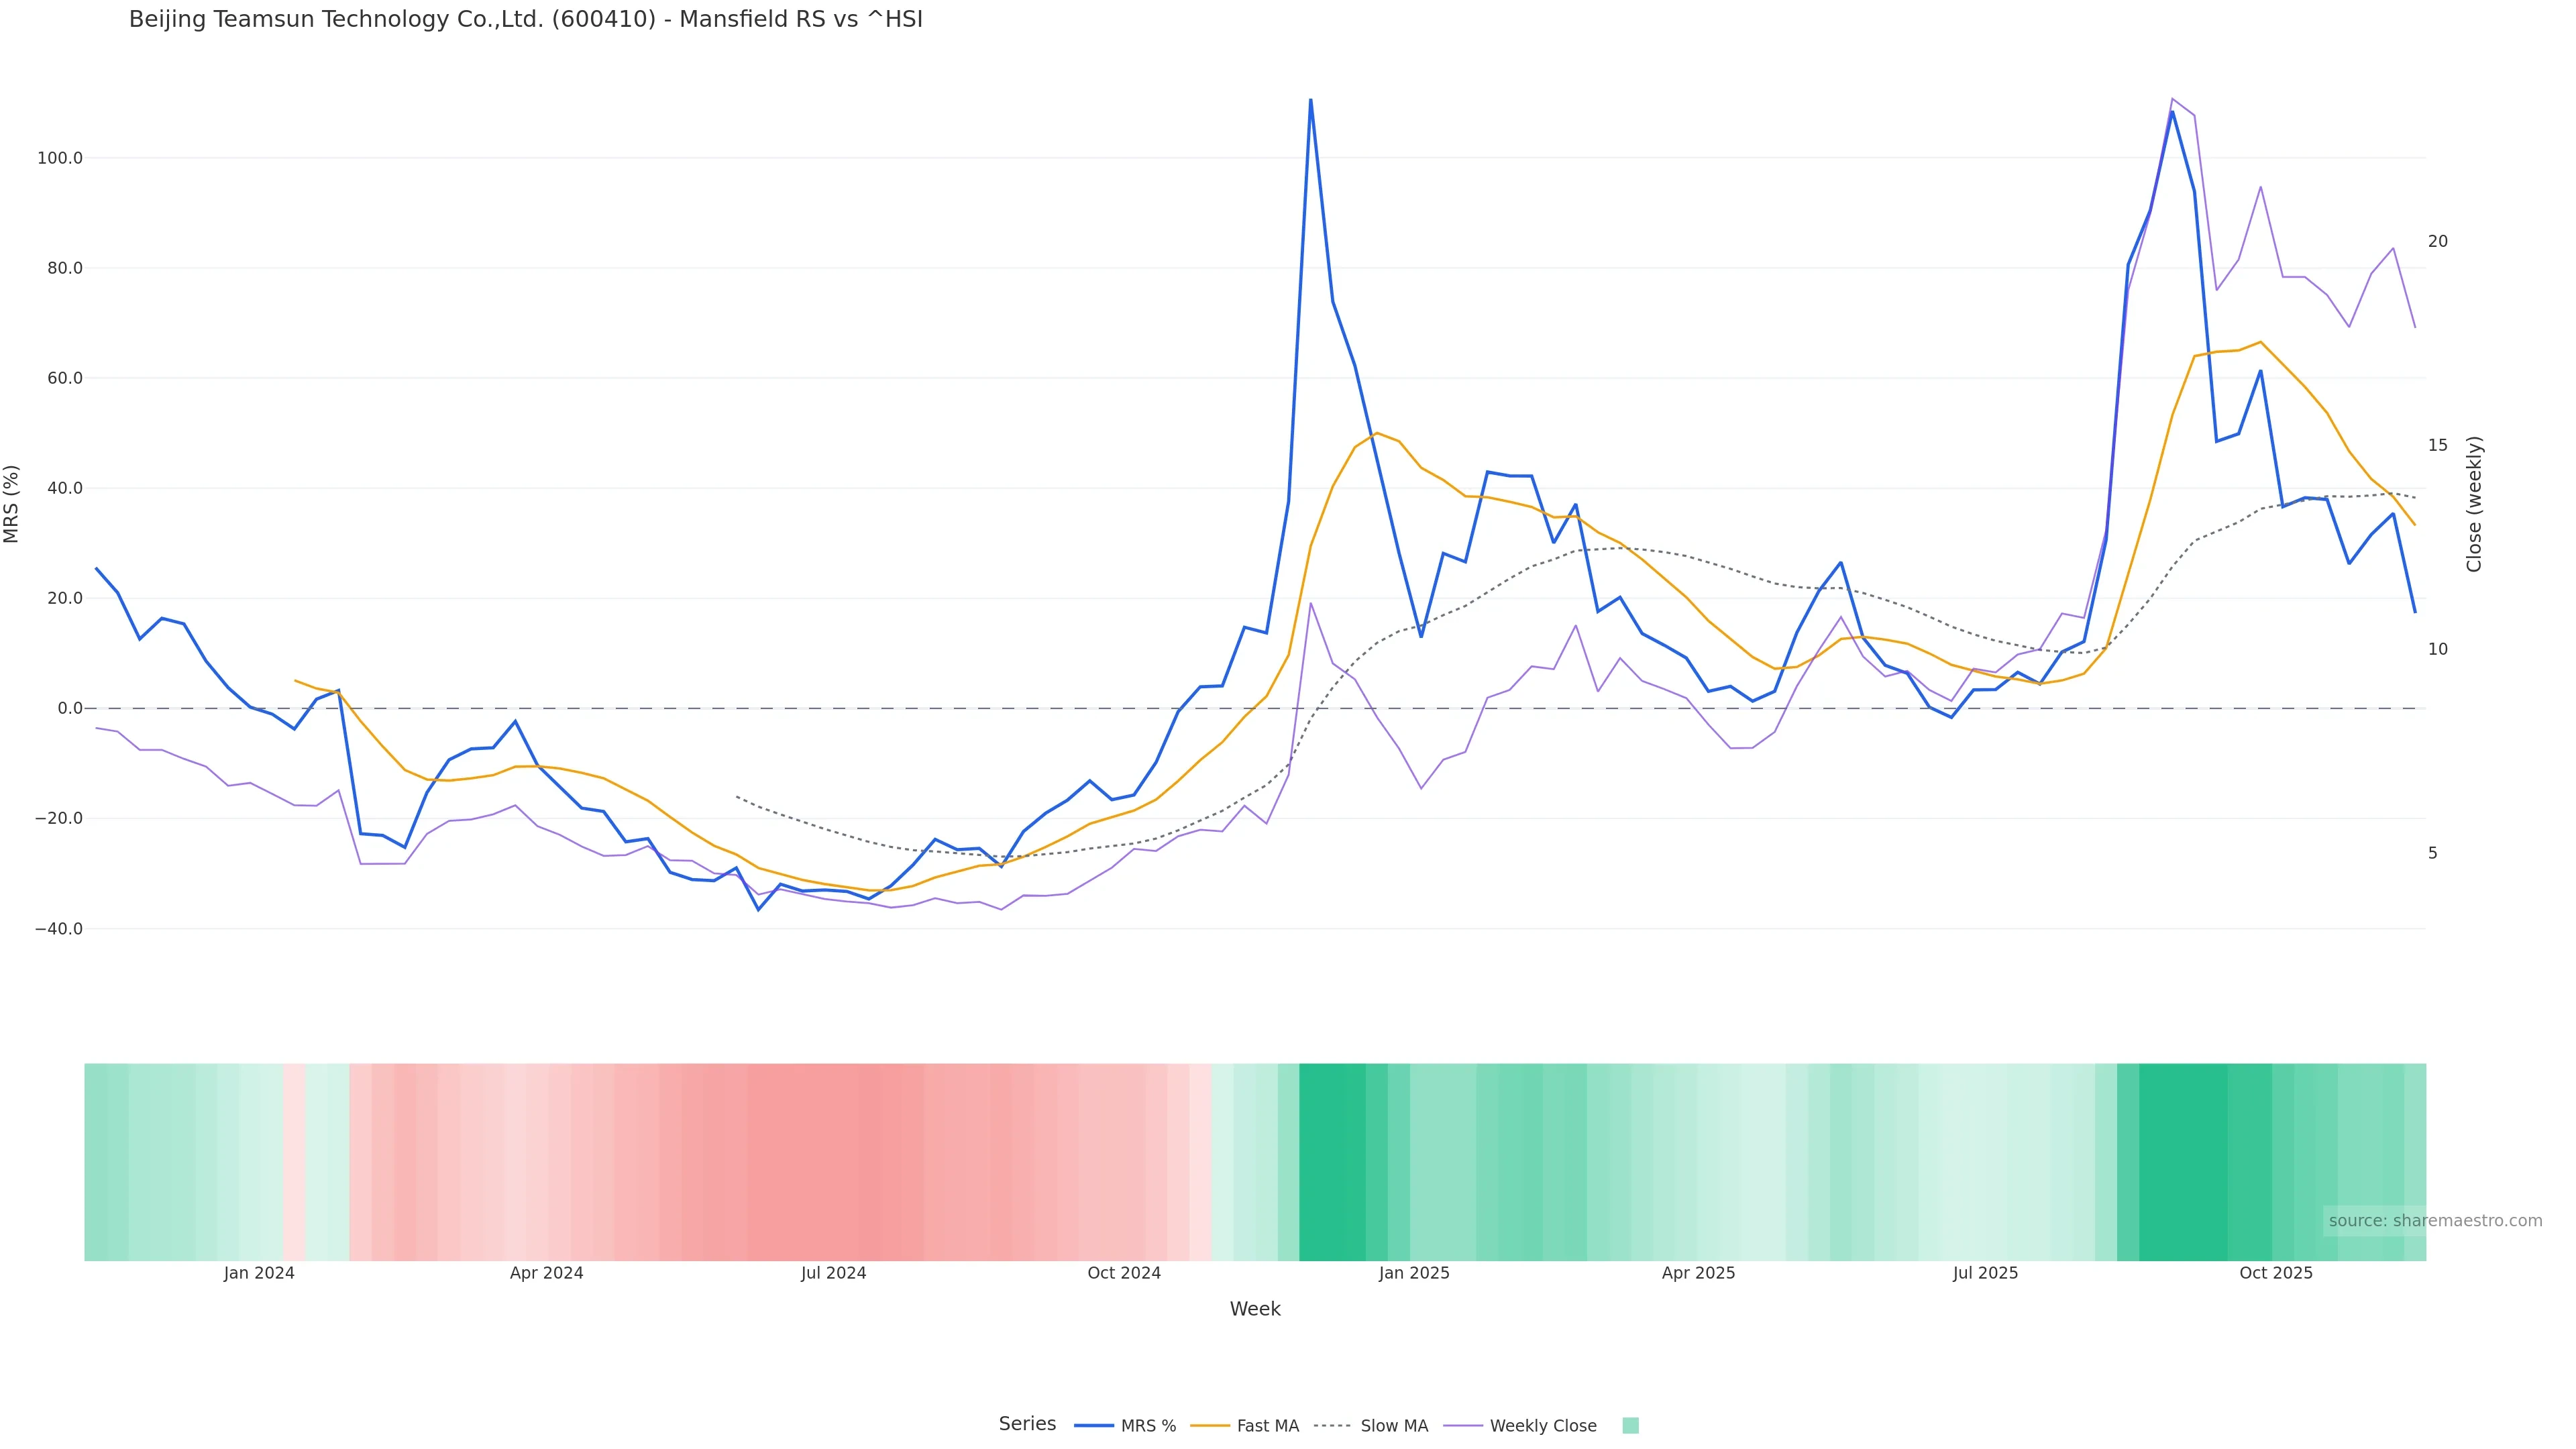Image resolution: width=2576 pixels, height=1449 pixels.
Task: Click the 'Jan 2025' x-axis tick label
Action: pyautogui.click(x=1413, y=1273)
